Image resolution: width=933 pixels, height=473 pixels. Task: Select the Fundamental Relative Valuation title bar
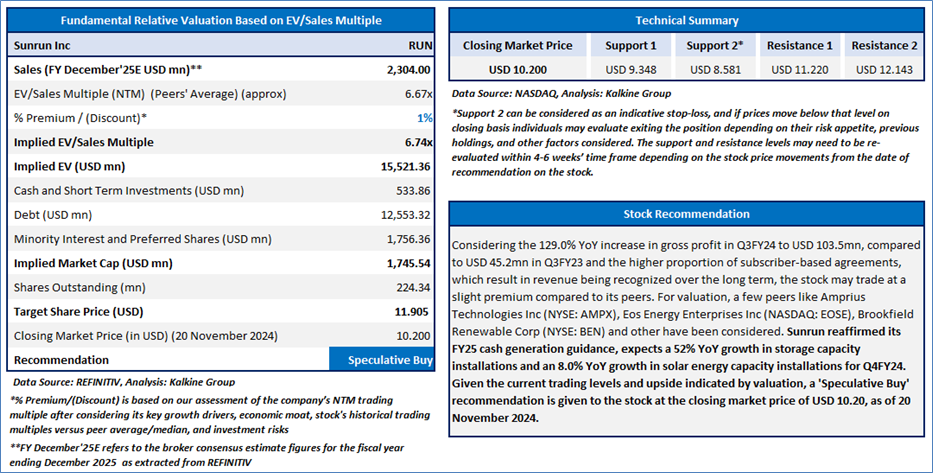pos(221,20)
